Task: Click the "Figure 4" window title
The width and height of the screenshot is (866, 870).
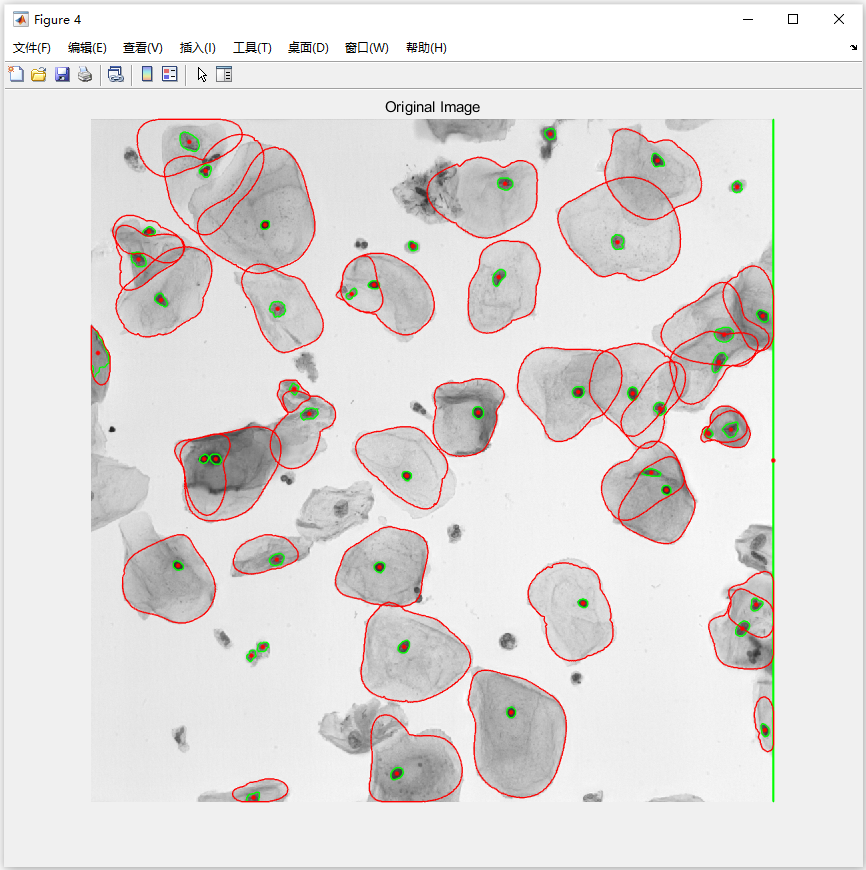Action: point(57,20)
